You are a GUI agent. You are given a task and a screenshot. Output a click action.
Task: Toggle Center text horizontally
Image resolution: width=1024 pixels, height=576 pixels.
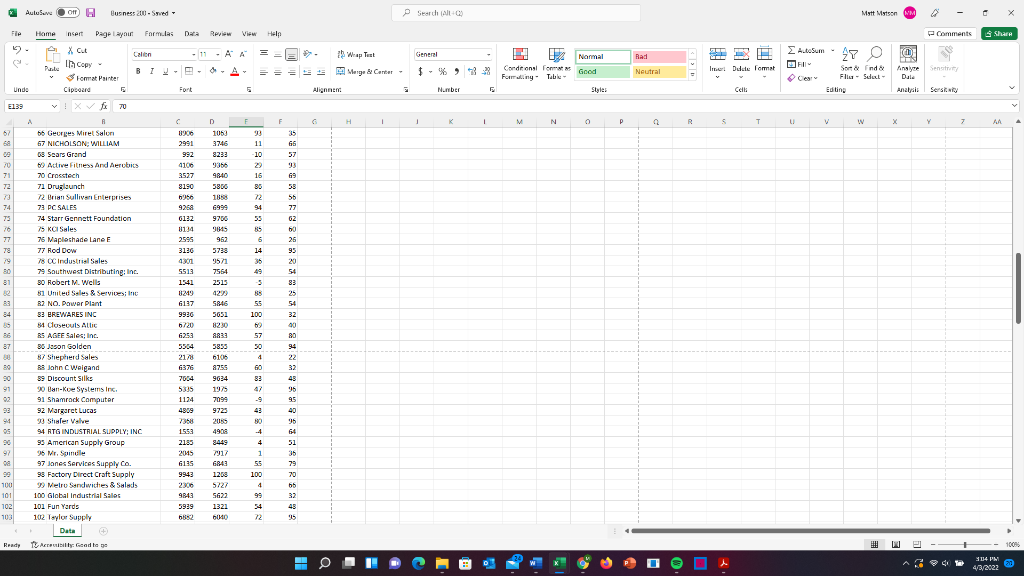tap(278, 72)
